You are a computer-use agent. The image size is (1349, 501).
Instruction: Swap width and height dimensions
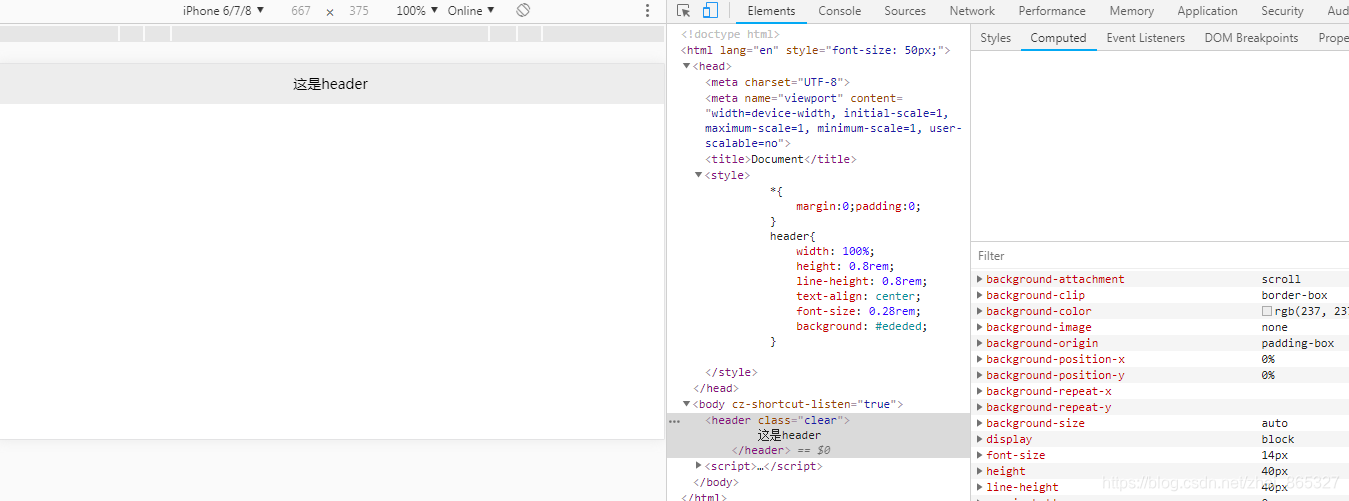[x=330, y=12]
